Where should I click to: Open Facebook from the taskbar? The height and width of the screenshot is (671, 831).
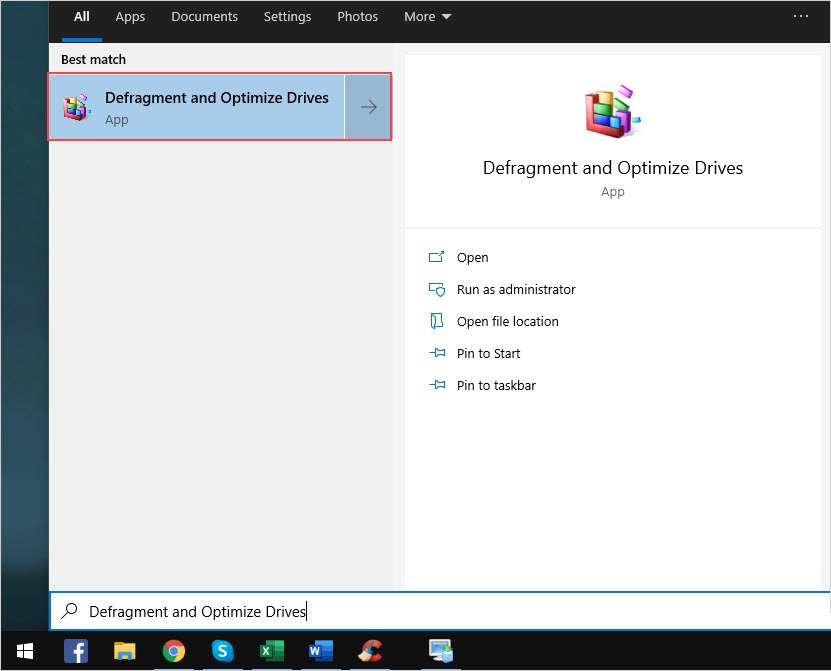76,651
